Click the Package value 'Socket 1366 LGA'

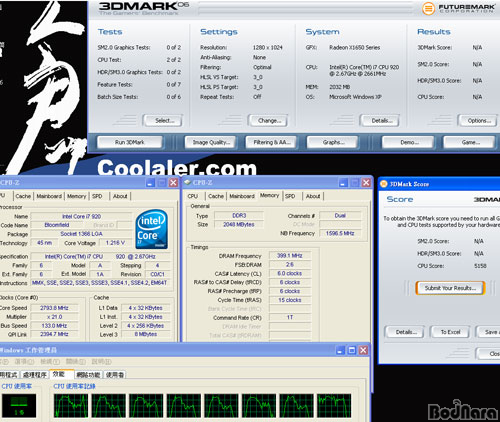click(x=81, y=234)
